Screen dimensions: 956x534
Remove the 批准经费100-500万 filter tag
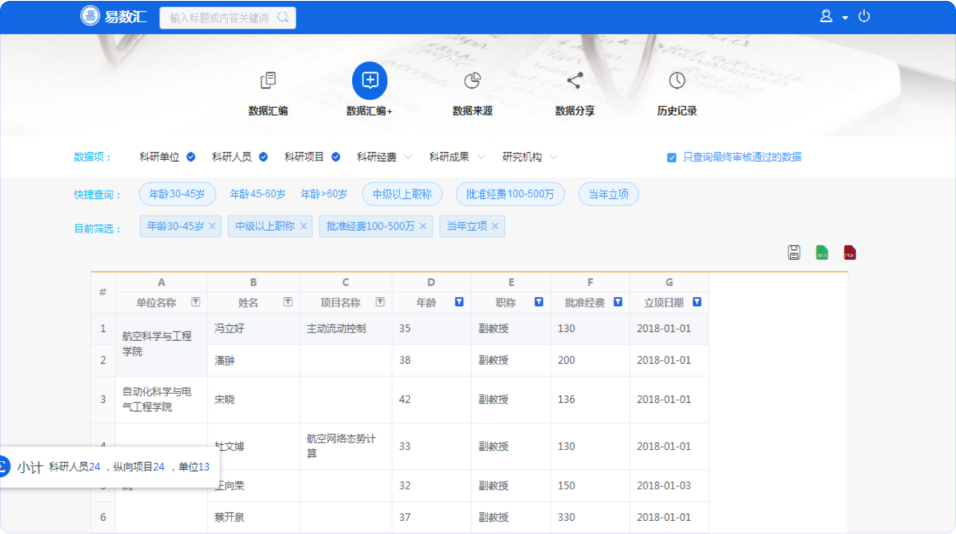pos(423,226)
